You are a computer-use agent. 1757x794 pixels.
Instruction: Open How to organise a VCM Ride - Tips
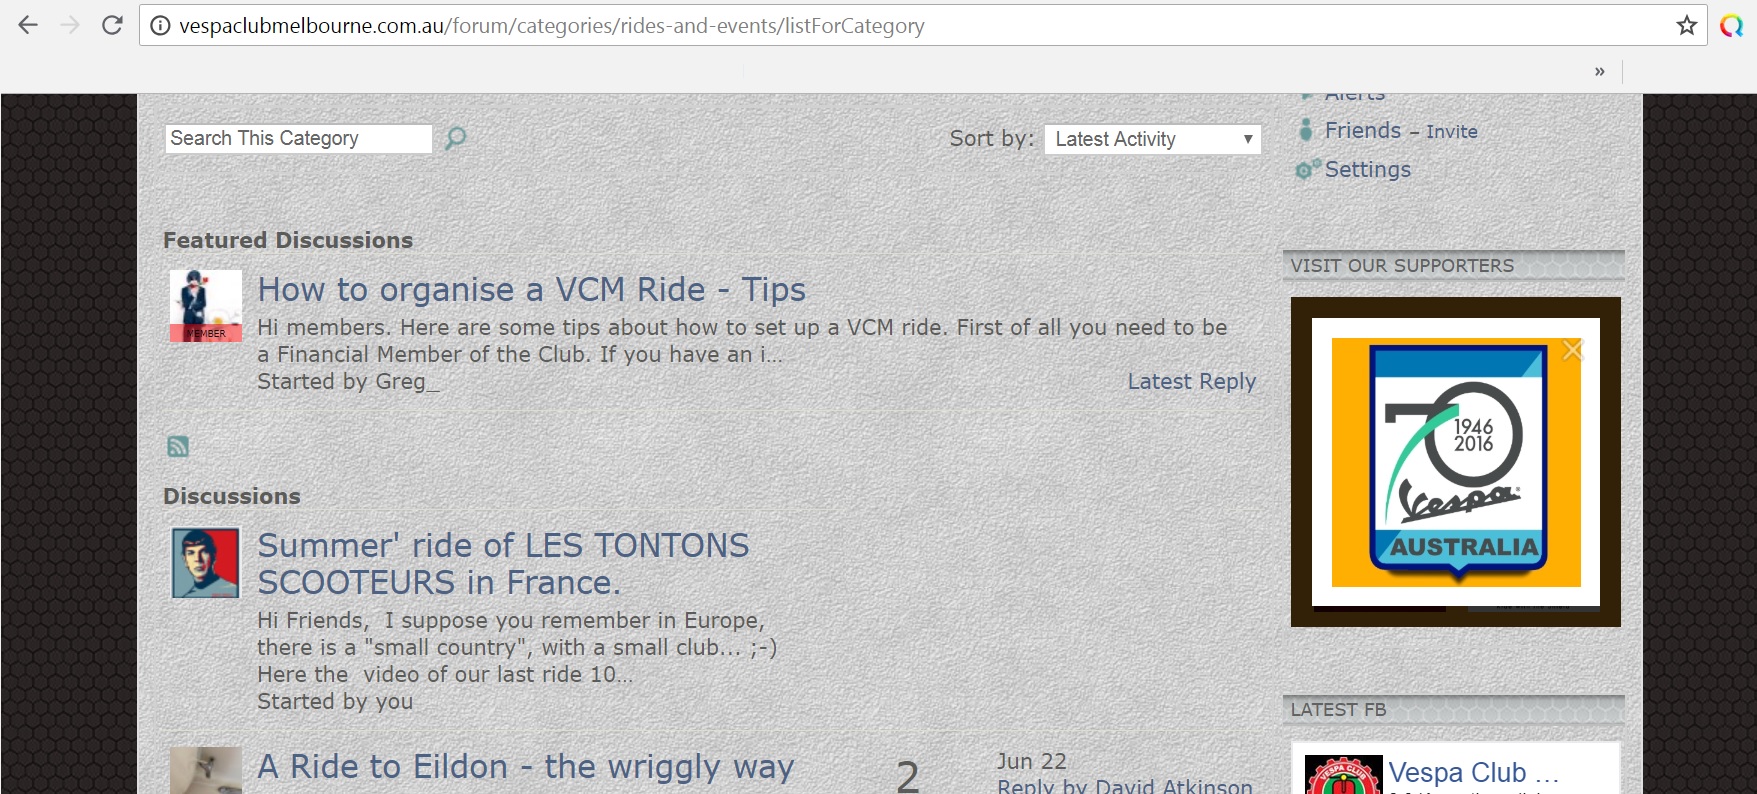pos(531,289)
